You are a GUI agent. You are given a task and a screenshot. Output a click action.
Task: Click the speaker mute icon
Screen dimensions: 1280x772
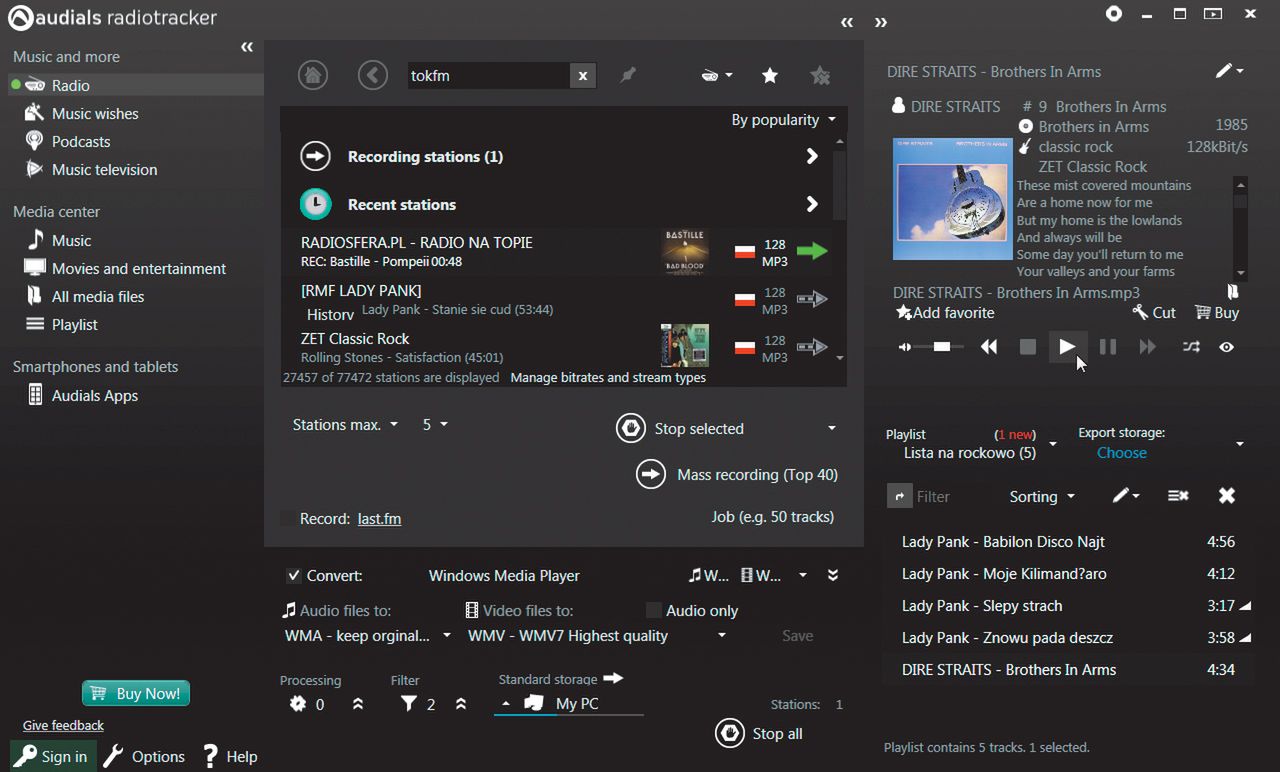pyautogui.click(x=904, y=347)
